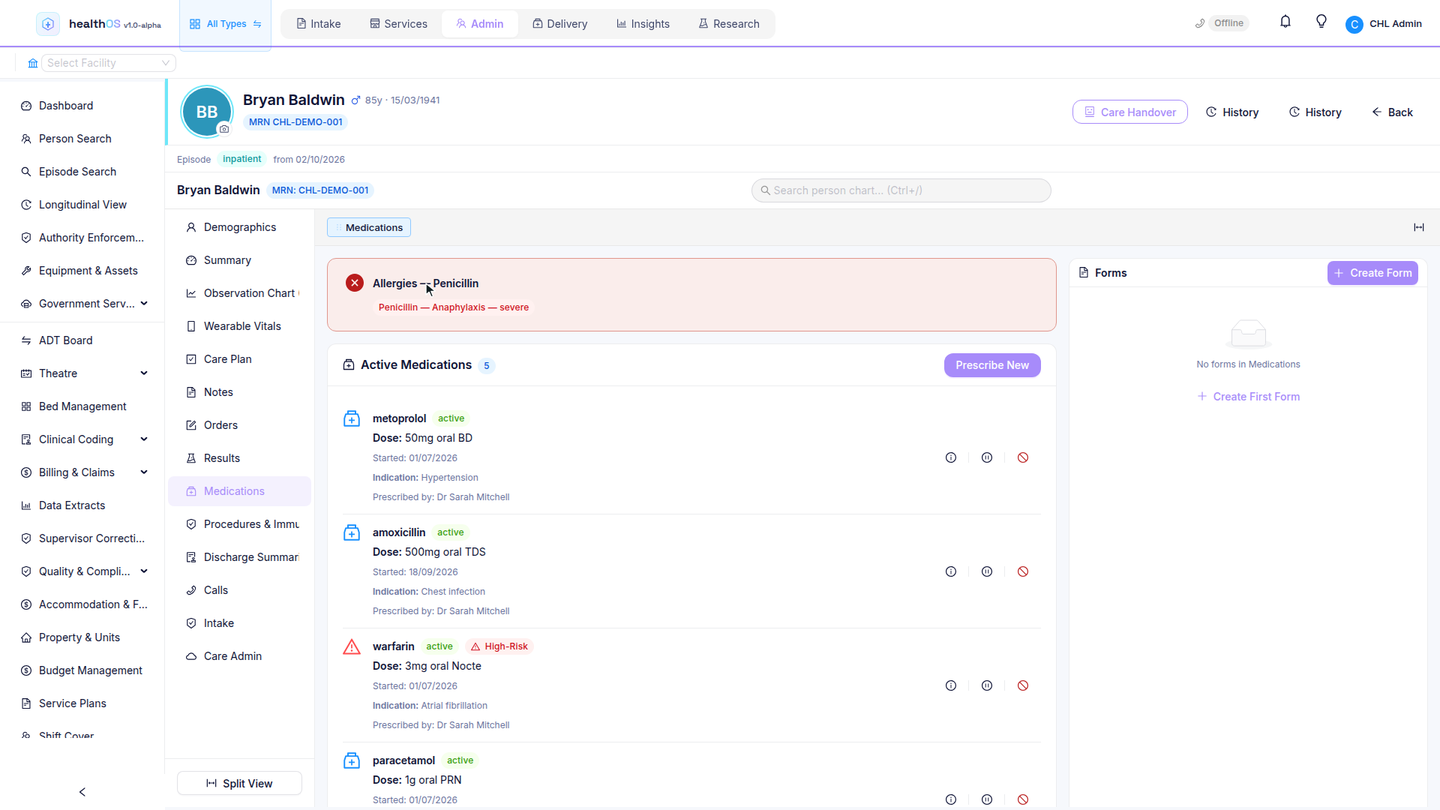Image resolution: width=1440 pixels, height=810 pixels.
Task: Click the stop icon for warfarin
Action: [1023, 686]
